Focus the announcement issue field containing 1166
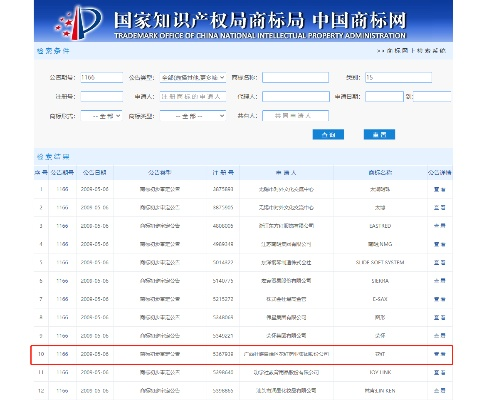The image size is (504, 400). point(102,77)
